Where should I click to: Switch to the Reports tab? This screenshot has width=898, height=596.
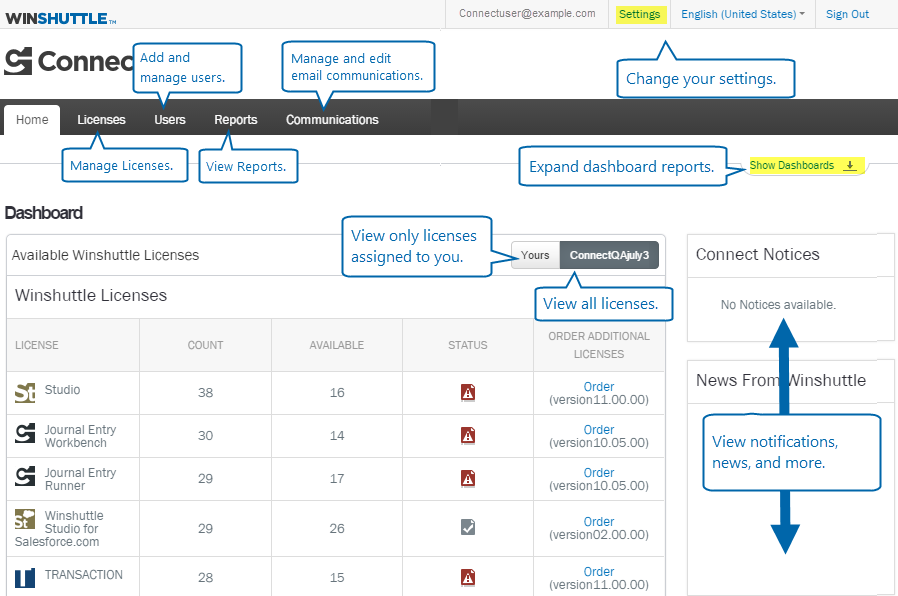coord(235,120)
